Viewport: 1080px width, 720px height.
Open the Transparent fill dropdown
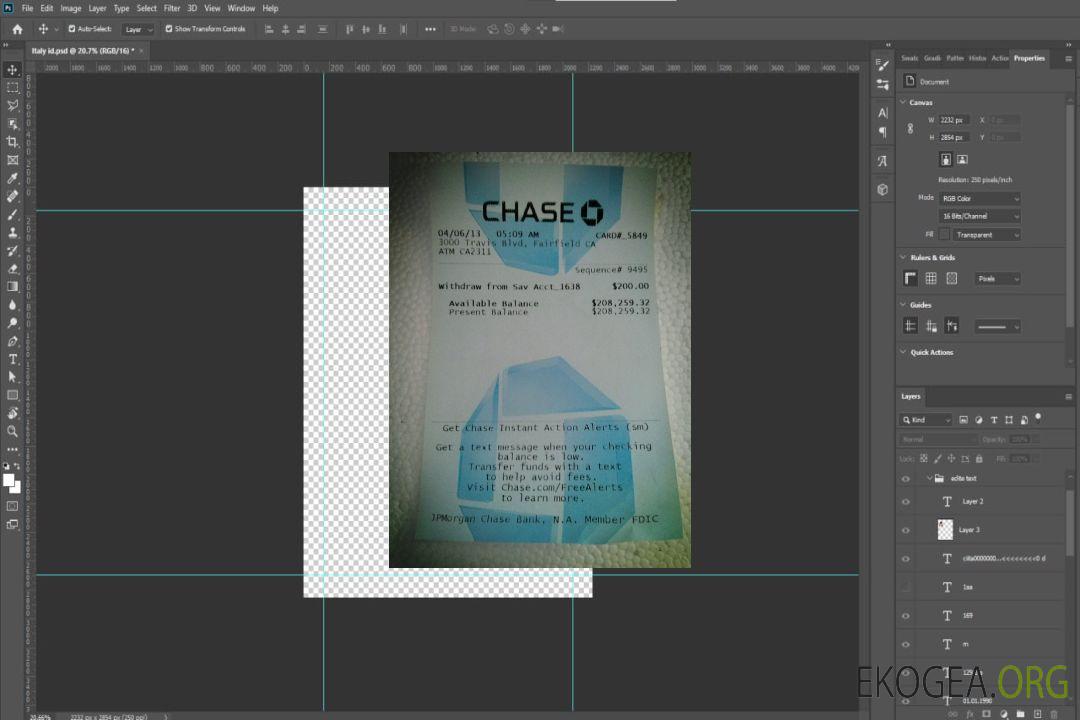[986, 235]
